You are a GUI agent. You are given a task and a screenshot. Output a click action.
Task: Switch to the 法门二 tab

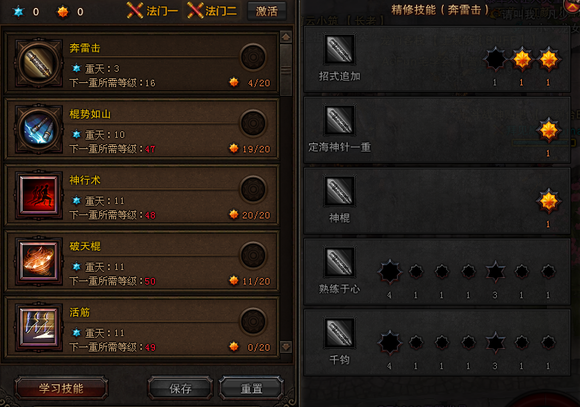212,11
